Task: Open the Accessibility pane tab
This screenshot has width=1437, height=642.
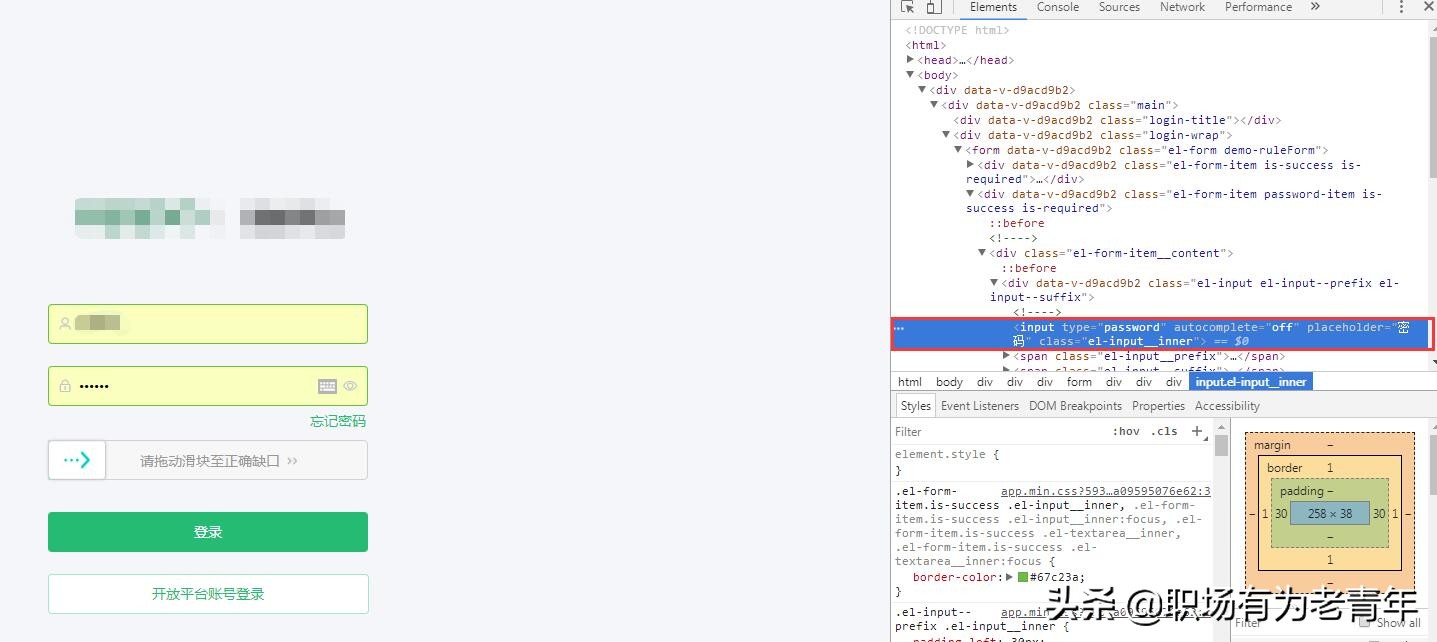Action: coord(1227,406)
